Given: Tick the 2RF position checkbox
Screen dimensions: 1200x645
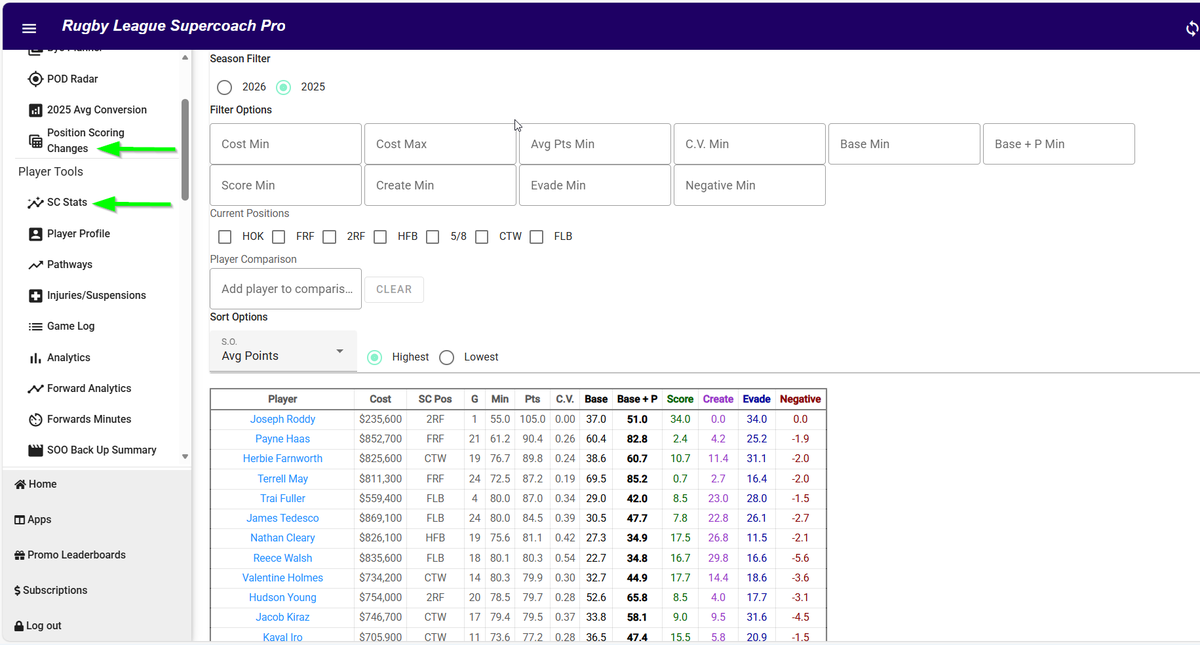Looking at the screenshot, I should tap(329, 237).
